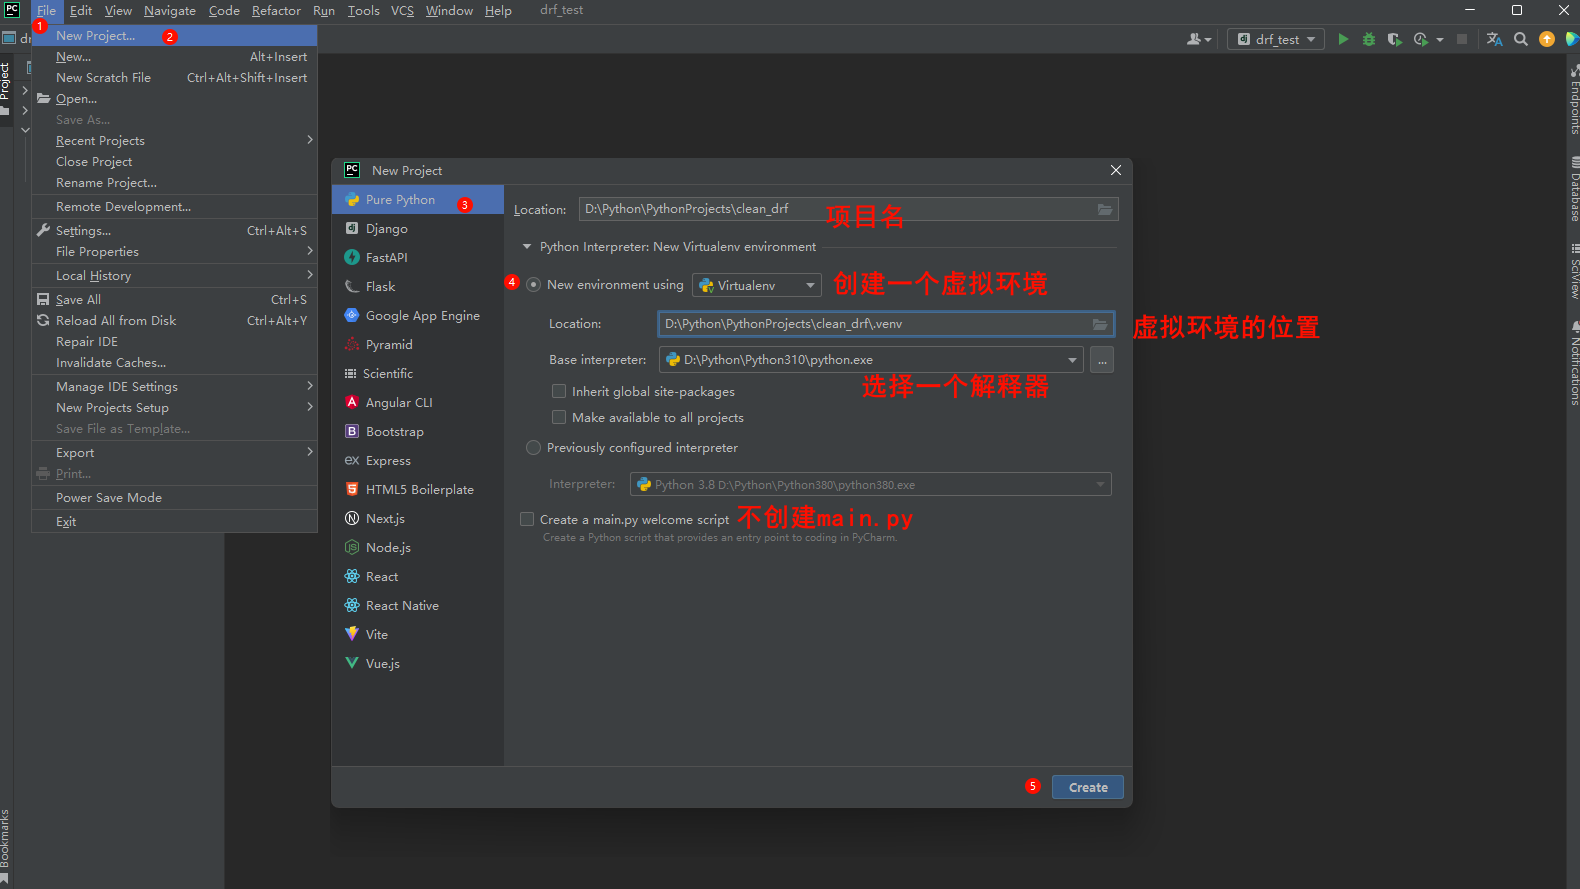Toggle Create a main.py welcome script

tap(527, 519)
